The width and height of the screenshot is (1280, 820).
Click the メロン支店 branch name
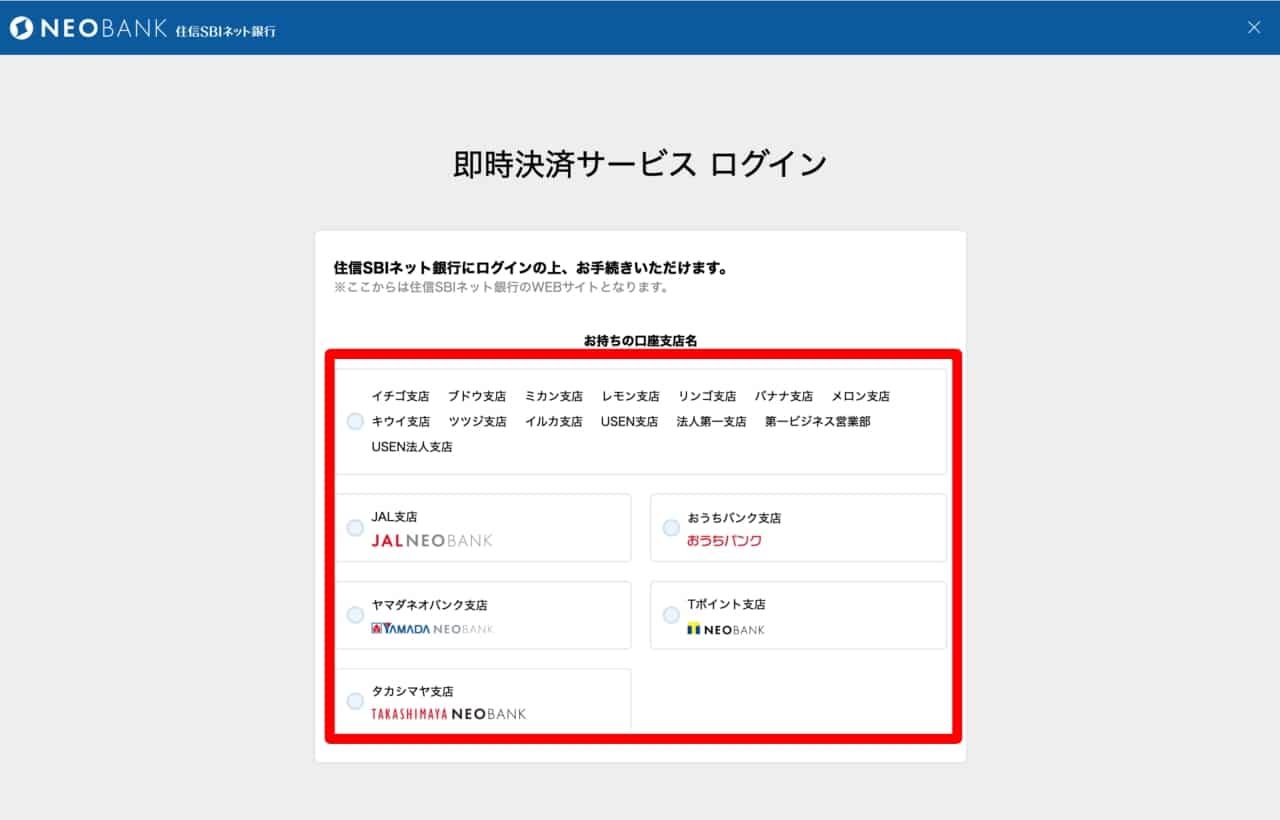coord(860,396)
